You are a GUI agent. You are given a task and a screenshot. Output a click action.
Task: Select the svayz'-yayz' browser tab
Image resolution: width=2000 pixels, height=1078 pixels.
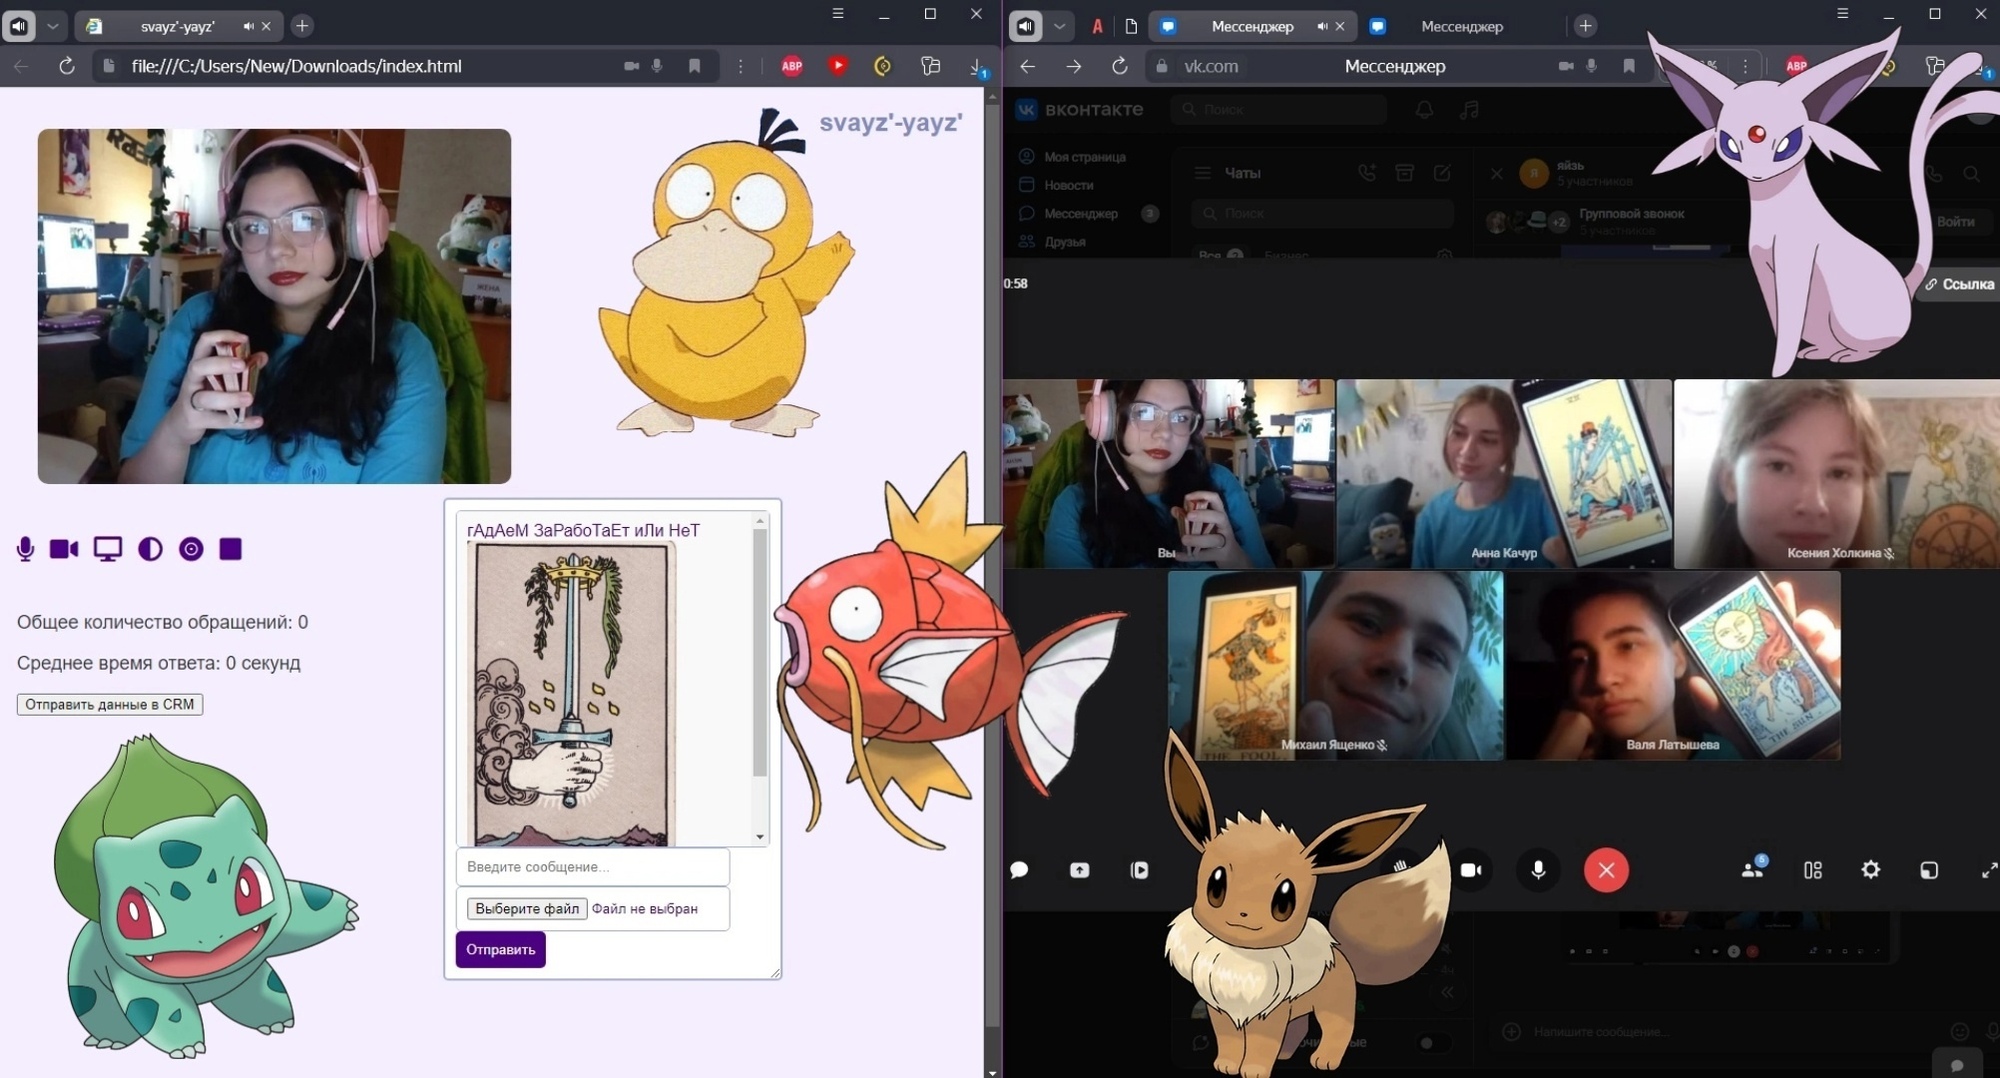[x=177, y=26]
